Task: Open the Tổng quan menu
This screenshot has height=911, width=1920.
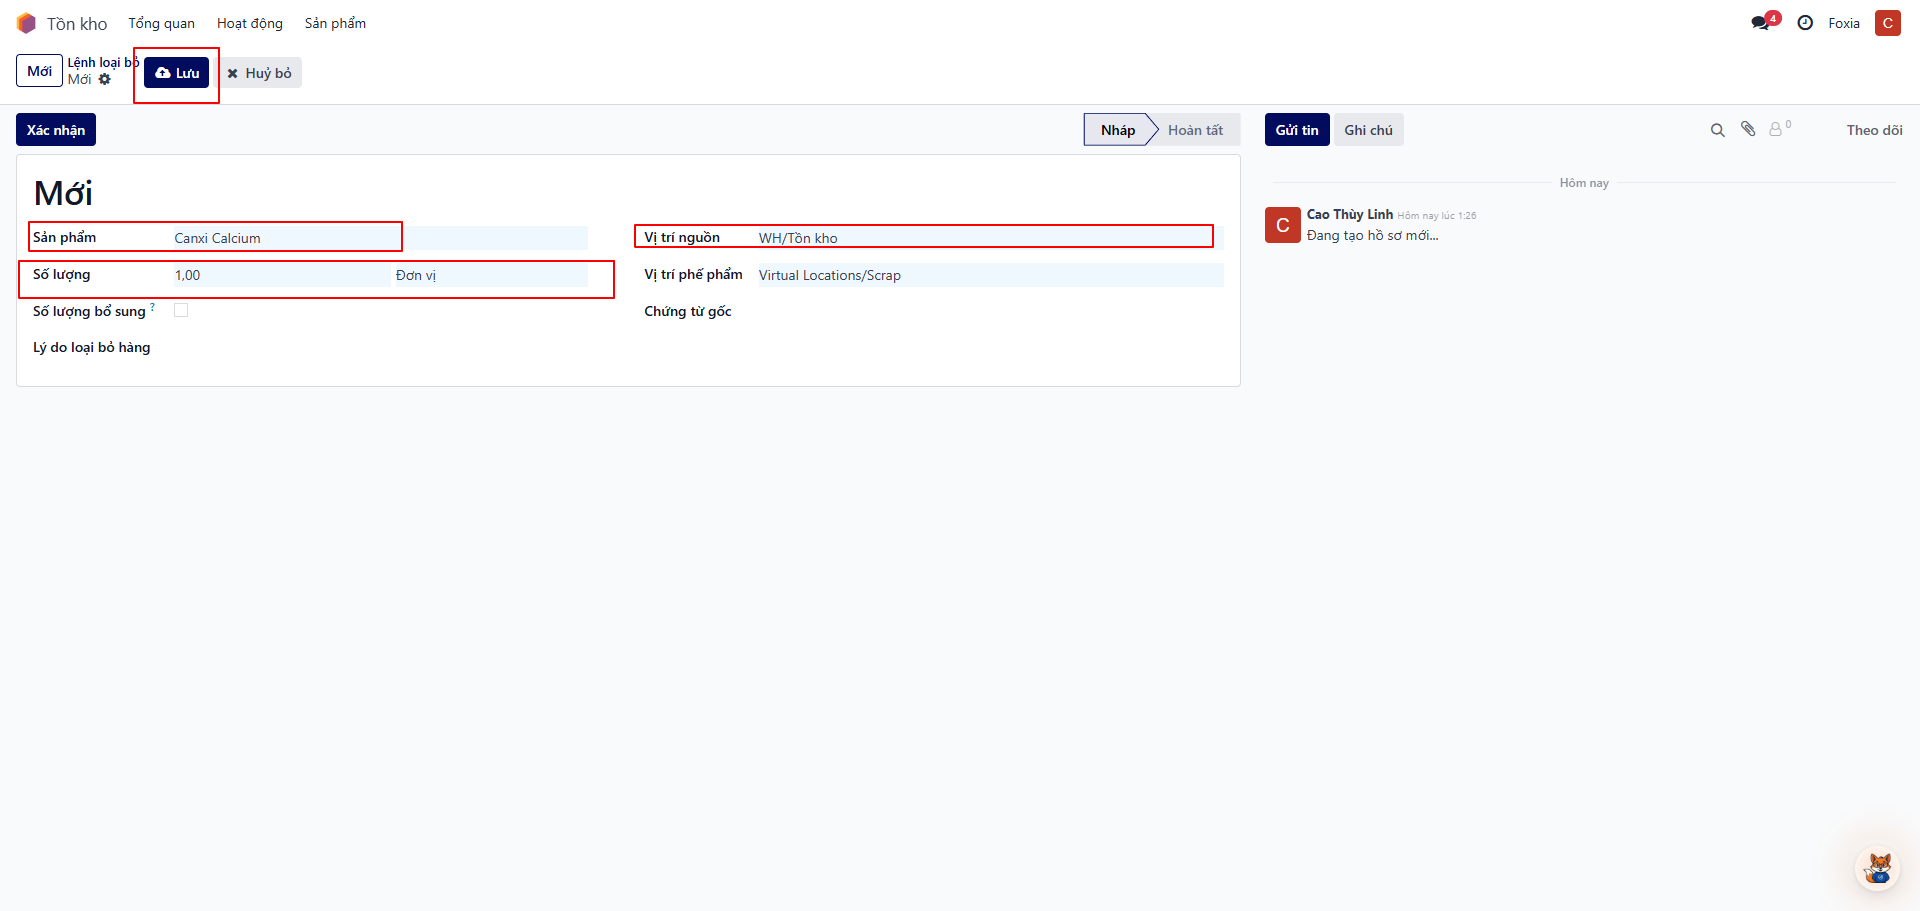Action: point(161,23)
